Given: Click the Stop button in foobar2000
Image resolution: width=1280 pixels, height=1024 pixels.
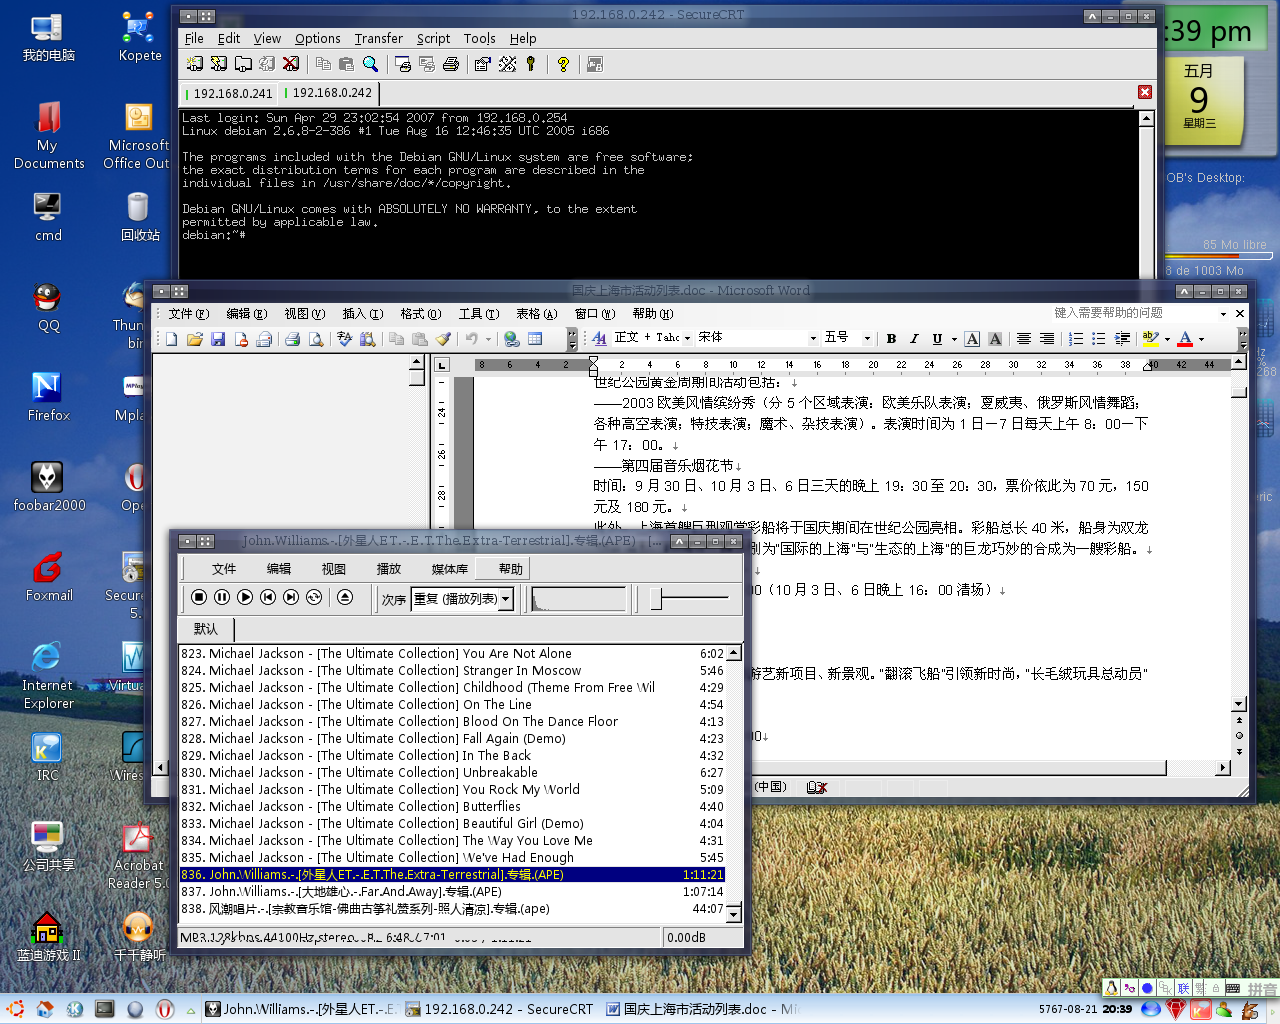Looking at the screenshot, I should coord(199,597).
